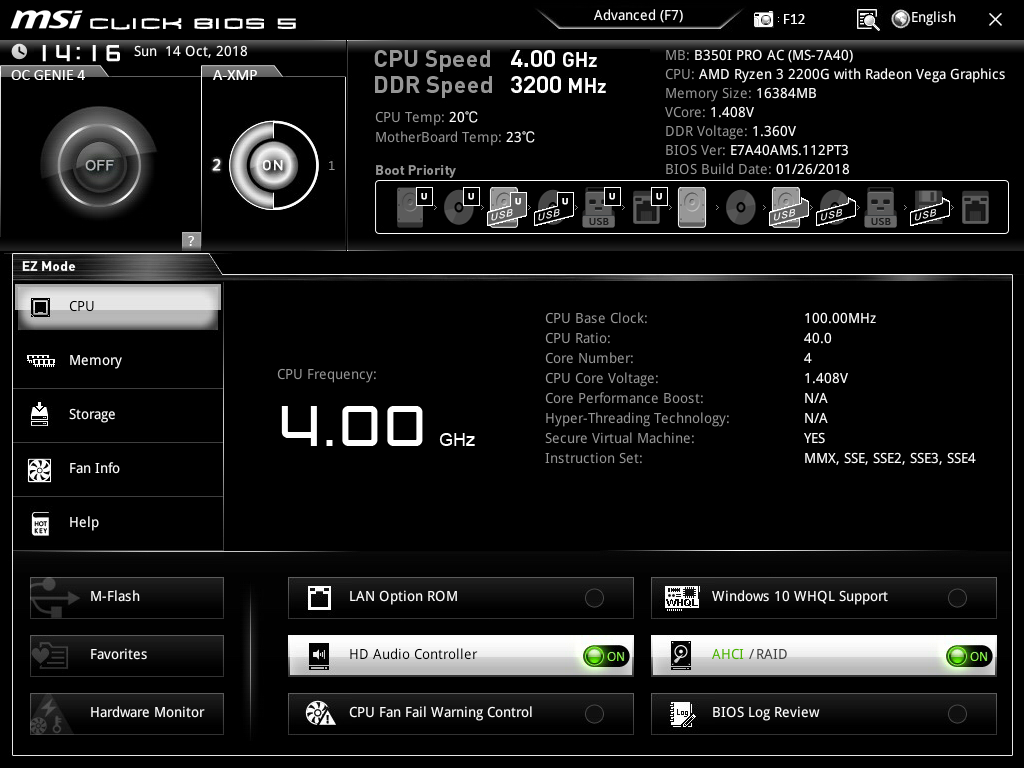Click the WHQL chip icon
The width and height of the screenshot is (1024, 768).
pyautogui.click(x=682, y=597)
